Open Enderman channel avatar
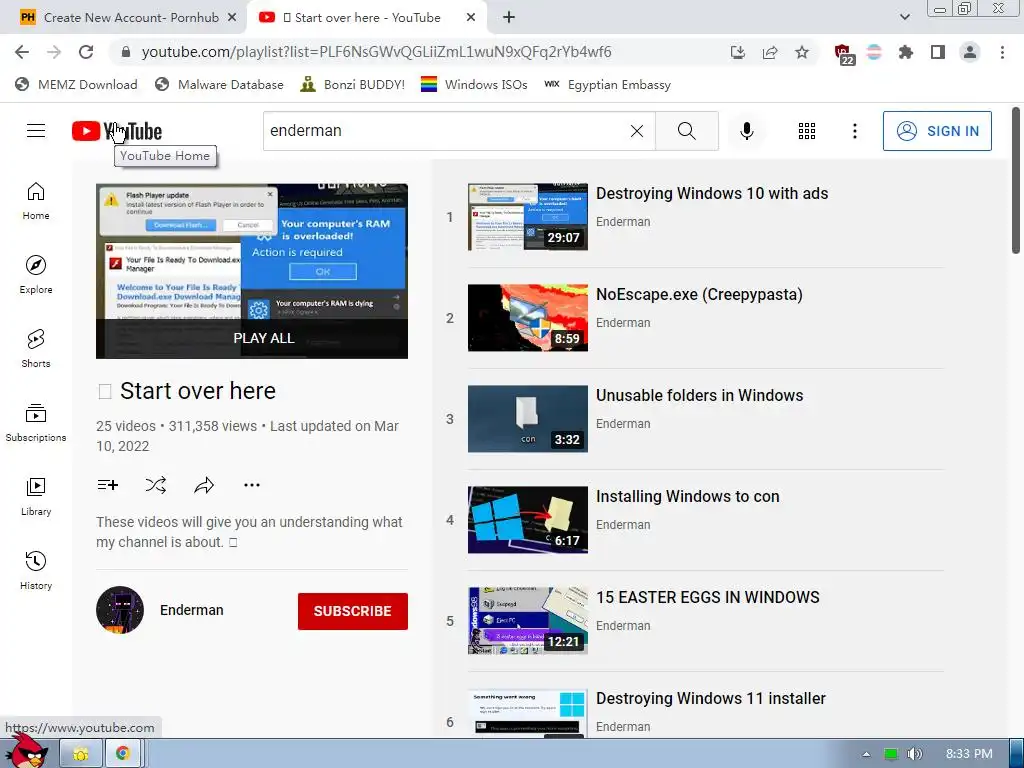The image size is (1024, 768). click(120, 610)
